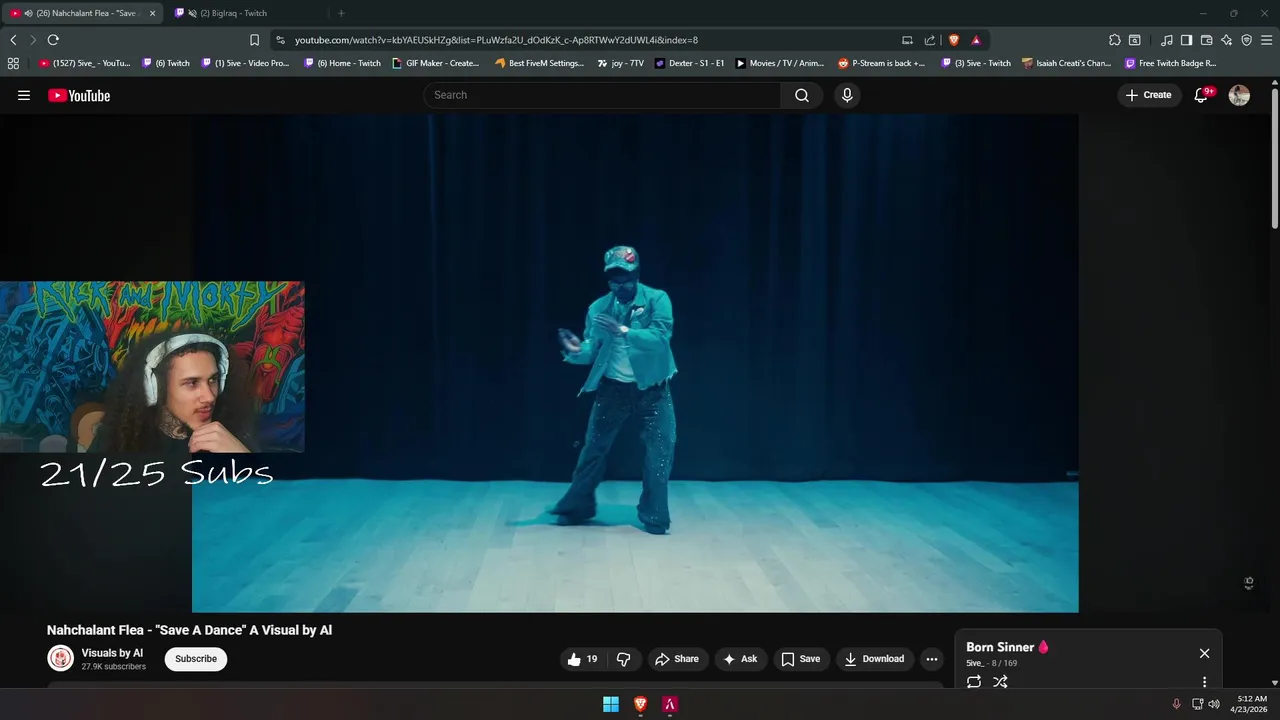Image resolution: width=1280 pixels, height=720 pixels.
Task: Share the Save A Dance video
Action: tap(676, 659)
